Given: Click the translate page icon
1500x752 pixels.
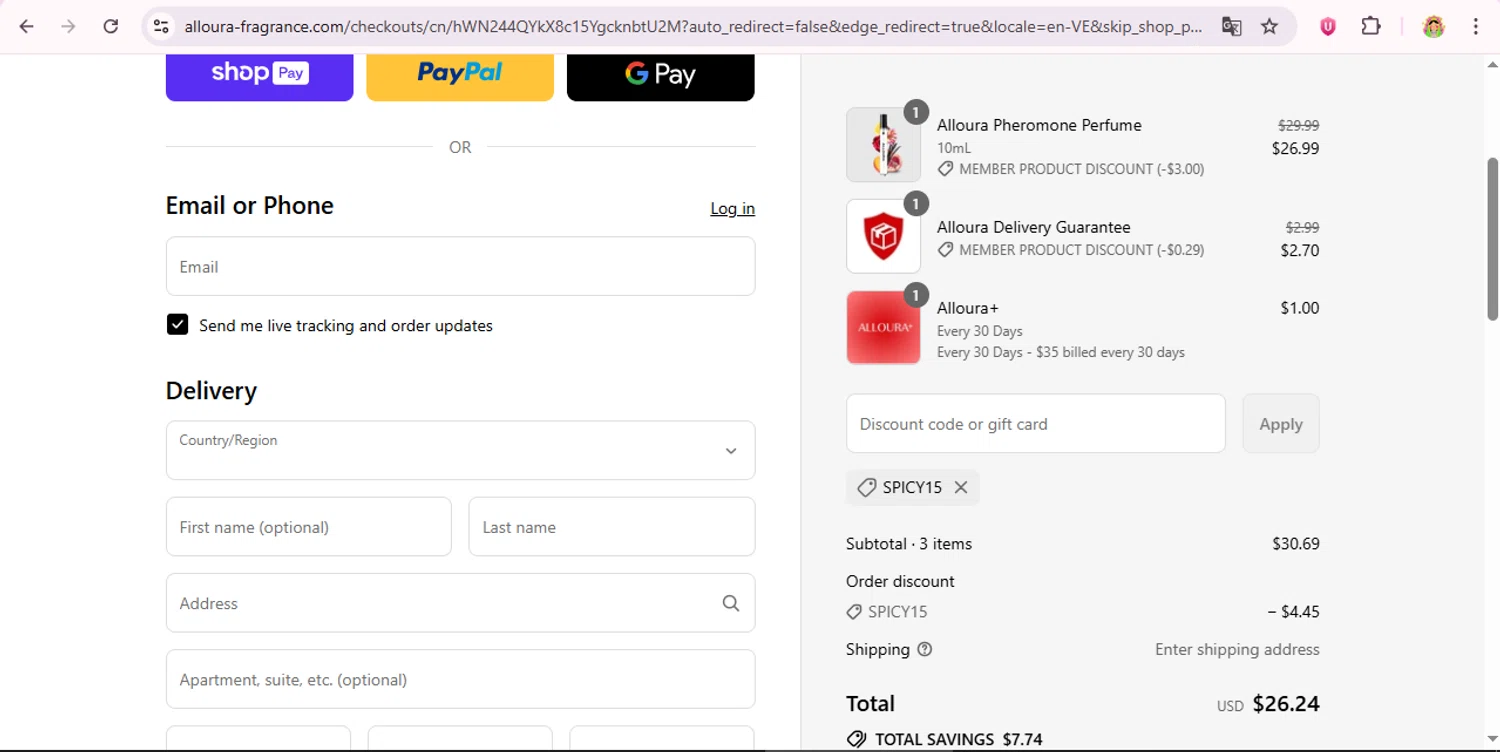Looking at the screenshot, I should click(x=1232, y=27).
